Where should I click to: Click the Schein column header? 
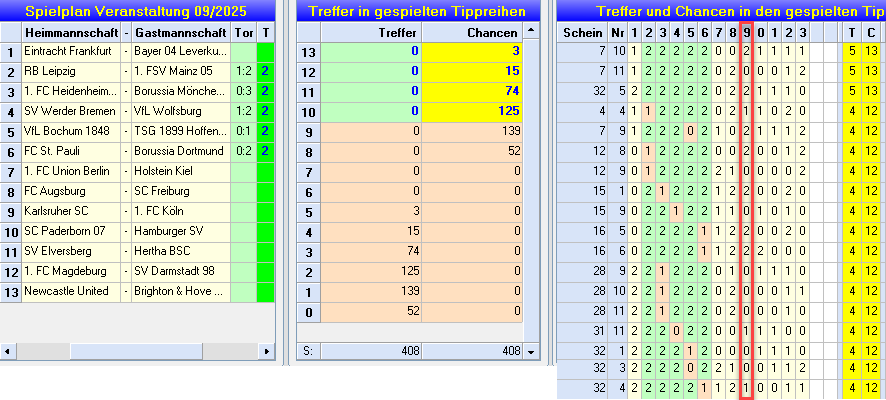click(x=581, y=33)
